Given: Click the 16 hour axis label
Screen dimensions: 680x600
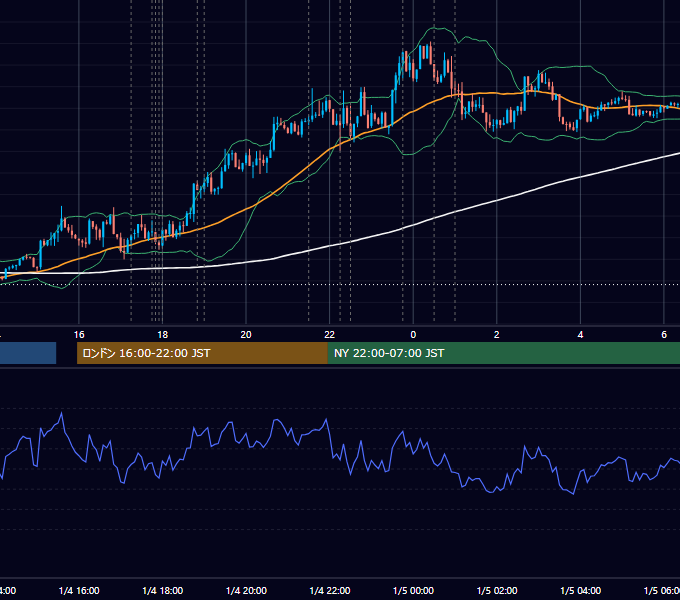Looking at the screenshot, I should pos(79,335).
